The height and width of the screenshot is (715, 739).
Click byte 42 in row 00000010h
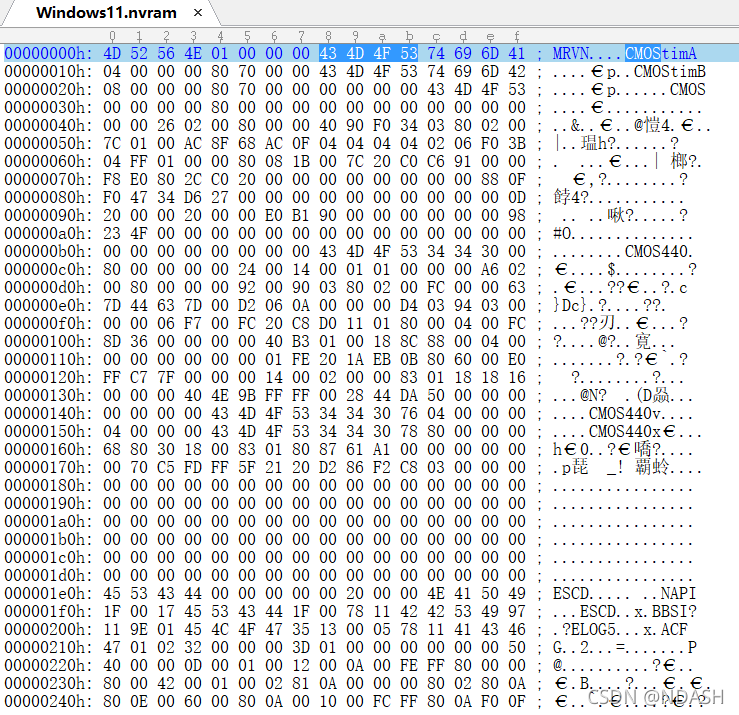517,72
